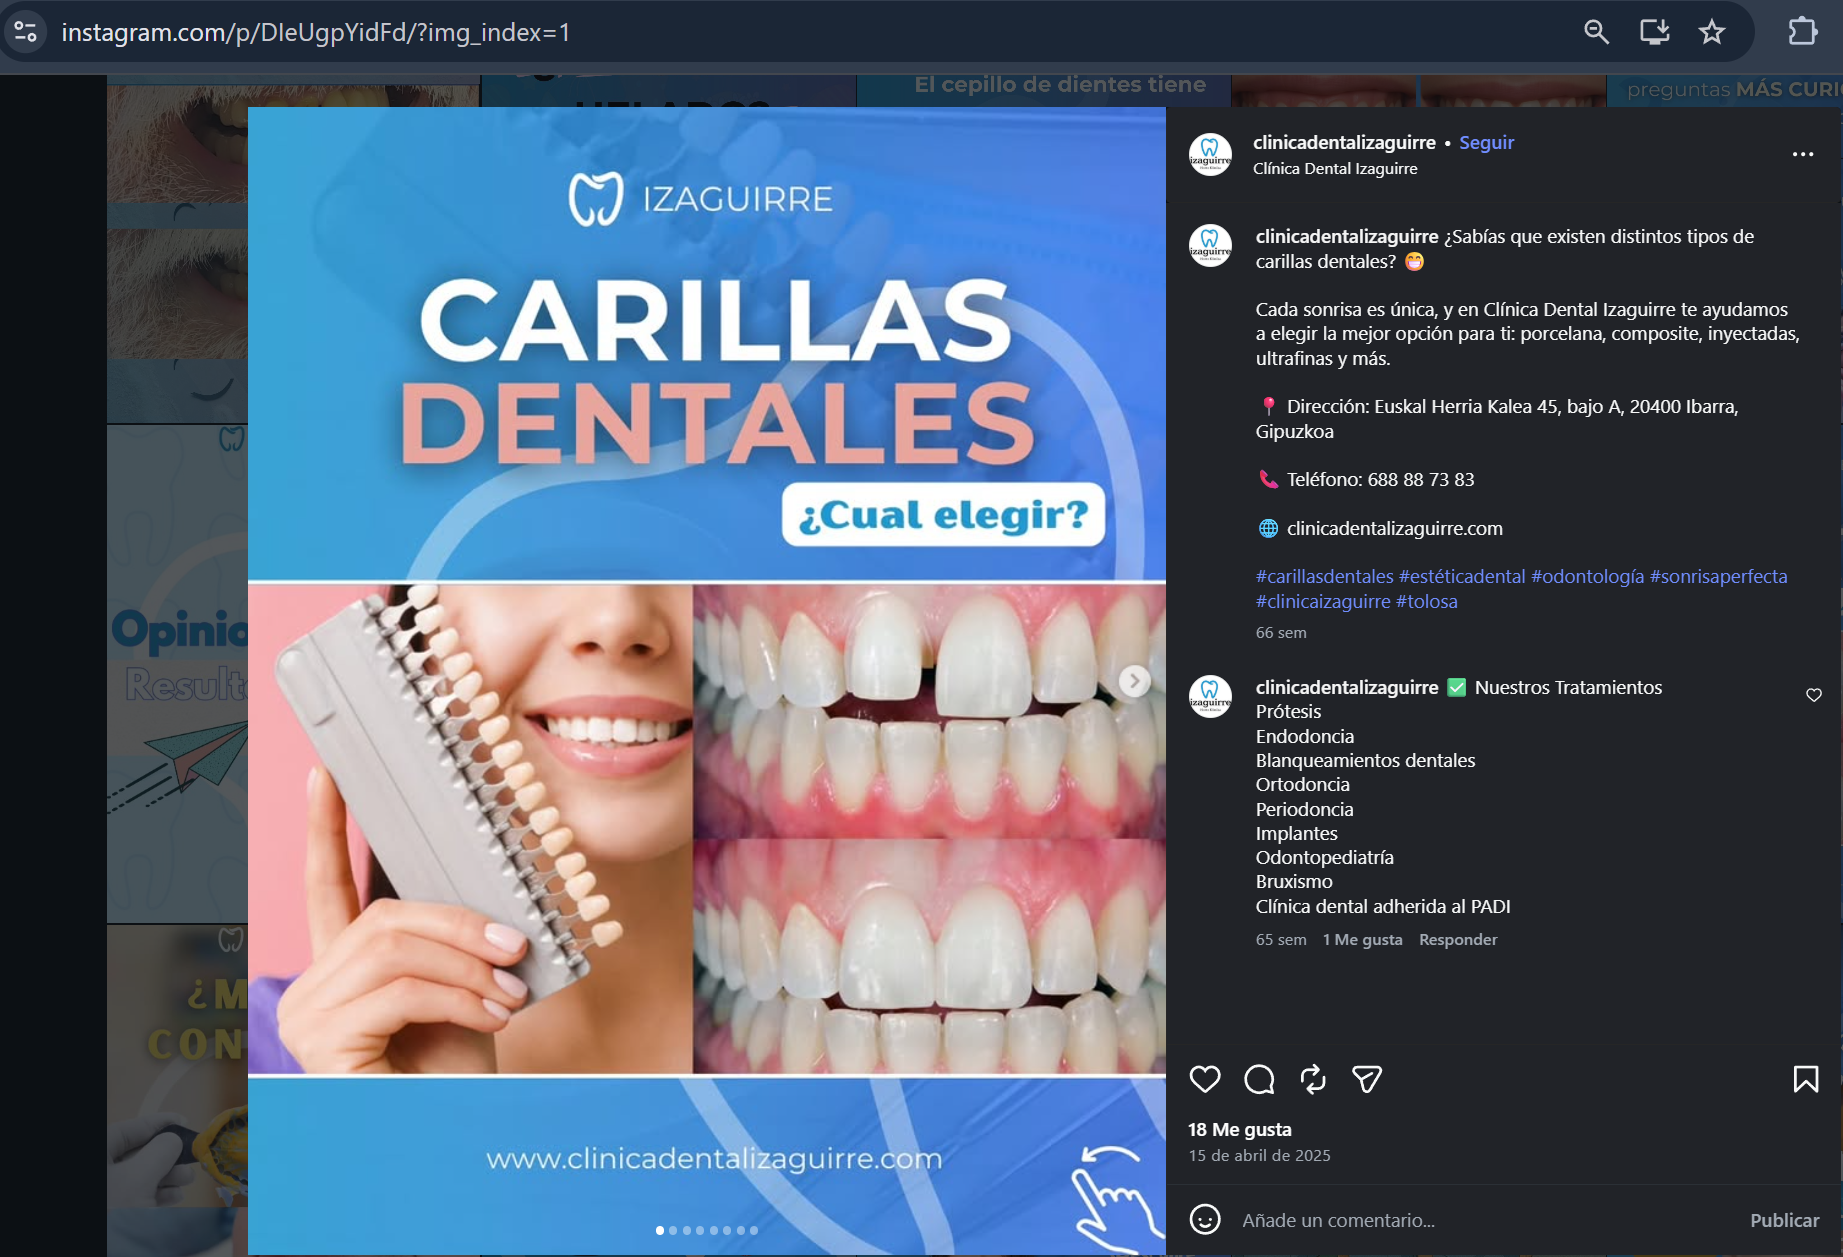
Task: Open the #odontología hashtag
Action: (x=1588, y=577)
